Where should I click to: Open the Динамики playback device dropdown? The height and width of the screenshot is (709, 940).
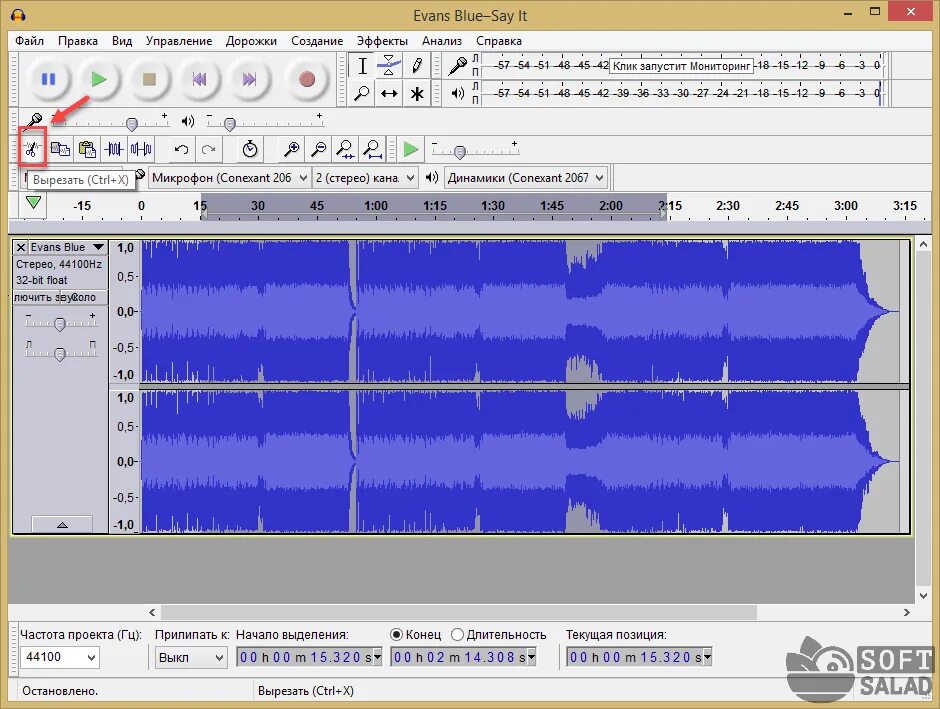click(x=526, y=178)
